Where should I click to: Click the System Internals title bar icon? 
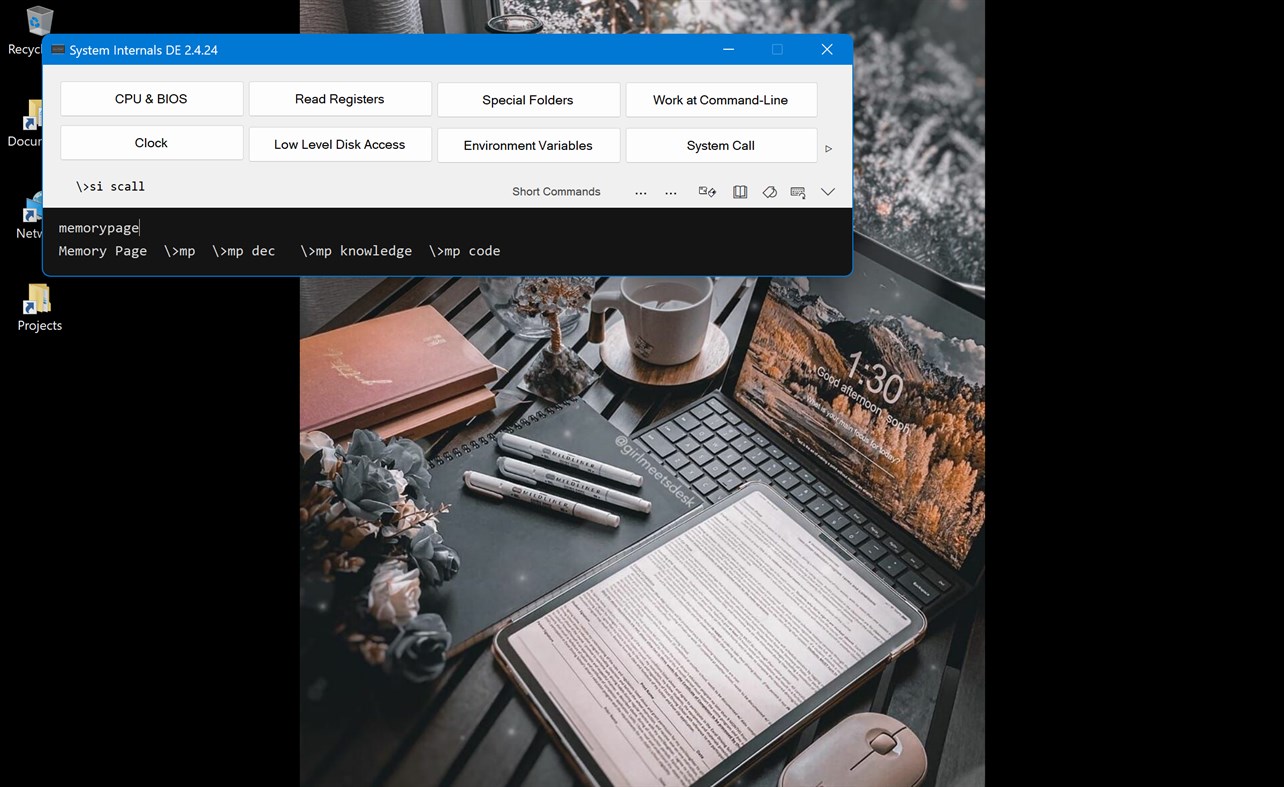(58, 50)
